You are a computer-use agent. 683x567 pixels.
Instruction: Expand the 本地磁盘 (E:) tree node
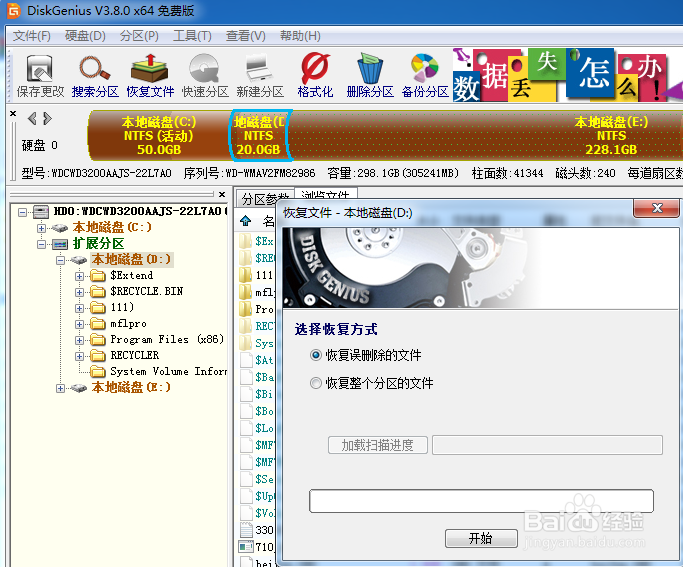[x=60, y=388]
